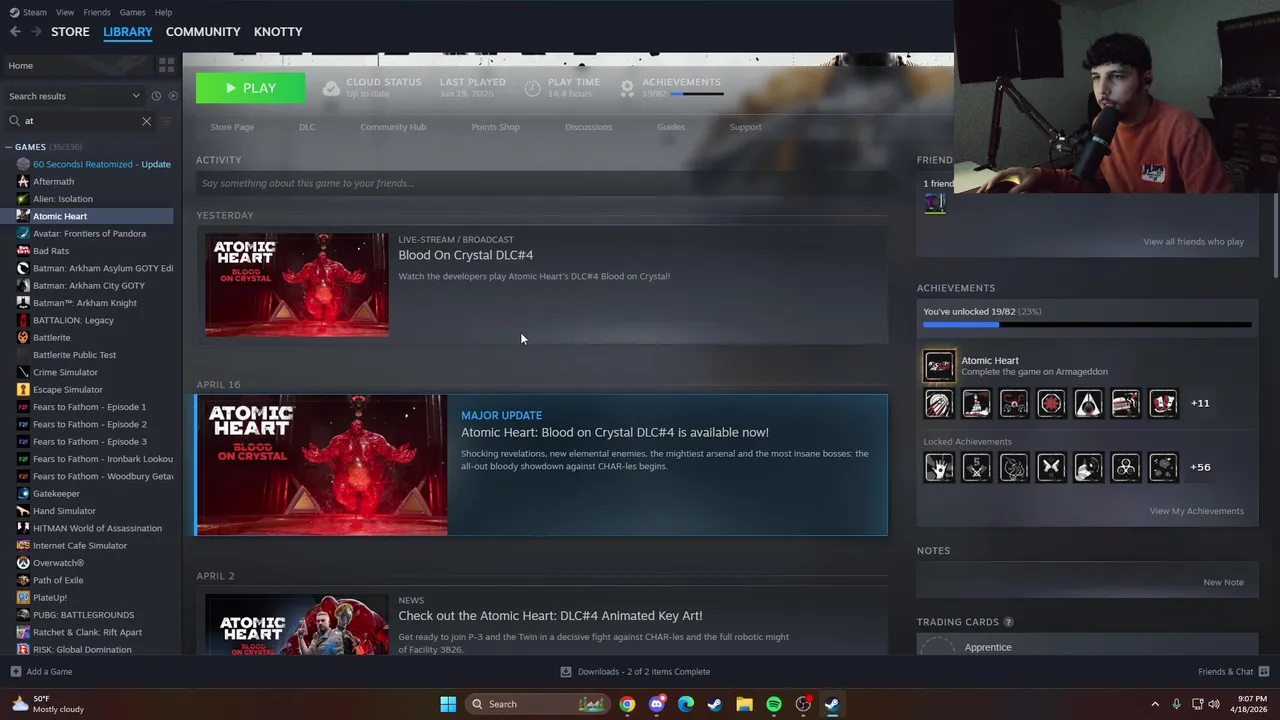Click the cloud status icon
This screenshot has height=720, width=1280.
tap(331, 88)
